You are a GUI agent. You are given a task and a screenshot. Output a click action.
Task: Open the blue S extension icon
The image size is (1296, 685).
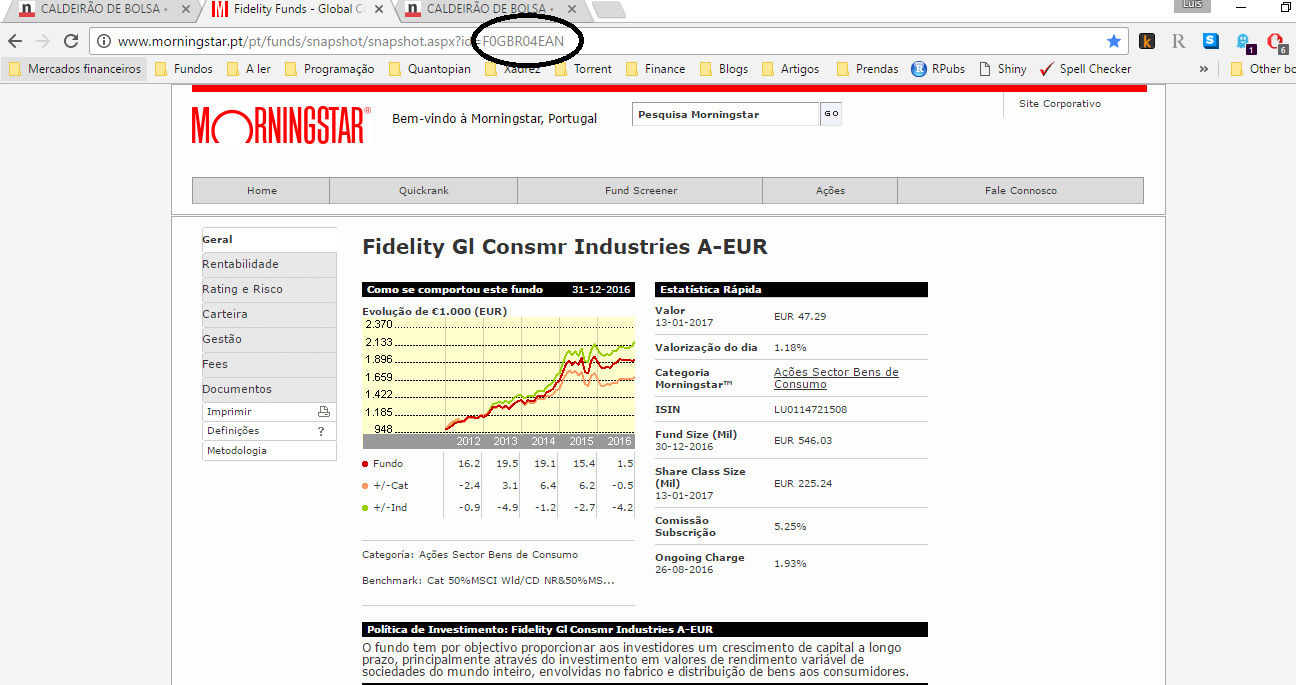pos(1211,41)
